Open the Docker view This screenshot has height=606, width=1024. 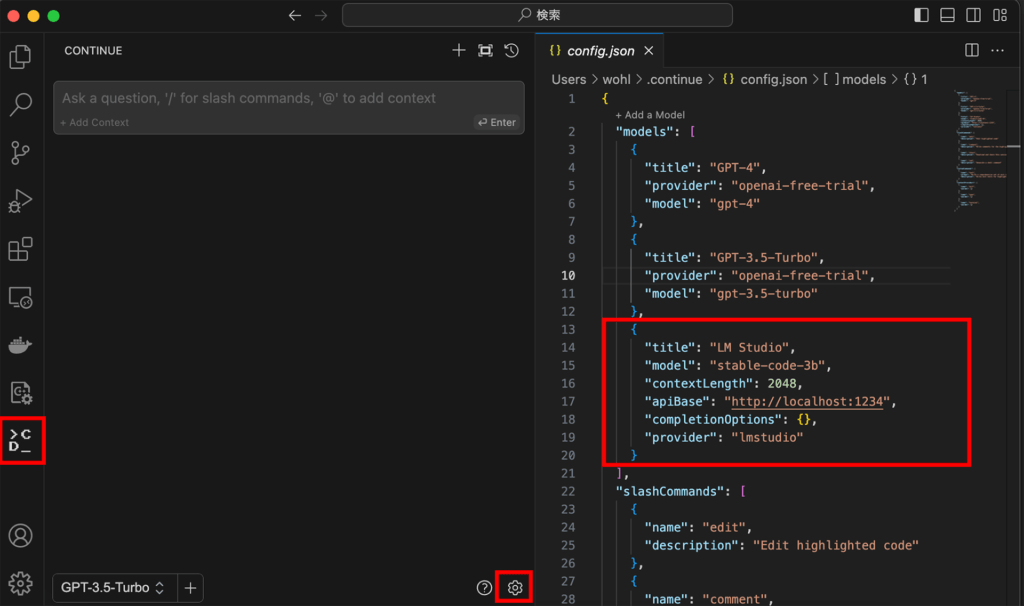[x=20, y=345]
